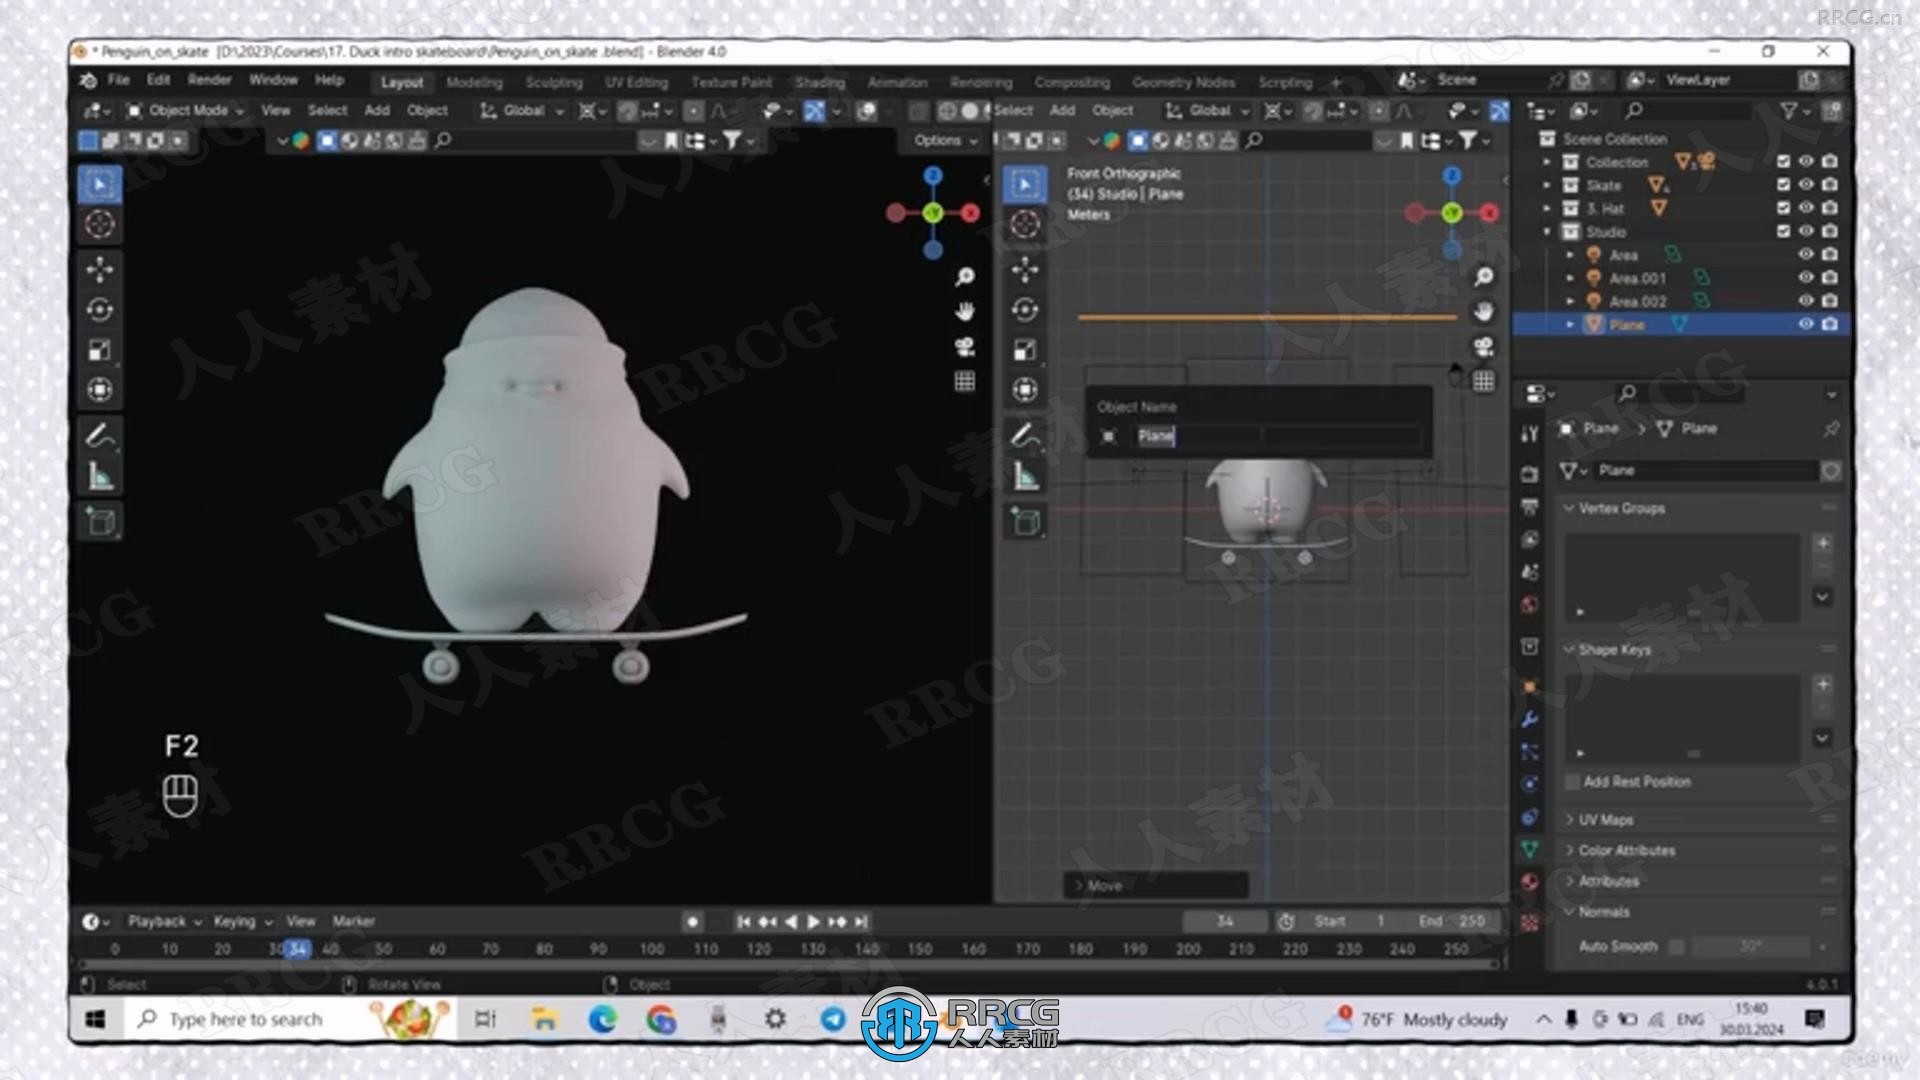Select Area light in outliner

pyautogui.click(x=1623, y=255)
